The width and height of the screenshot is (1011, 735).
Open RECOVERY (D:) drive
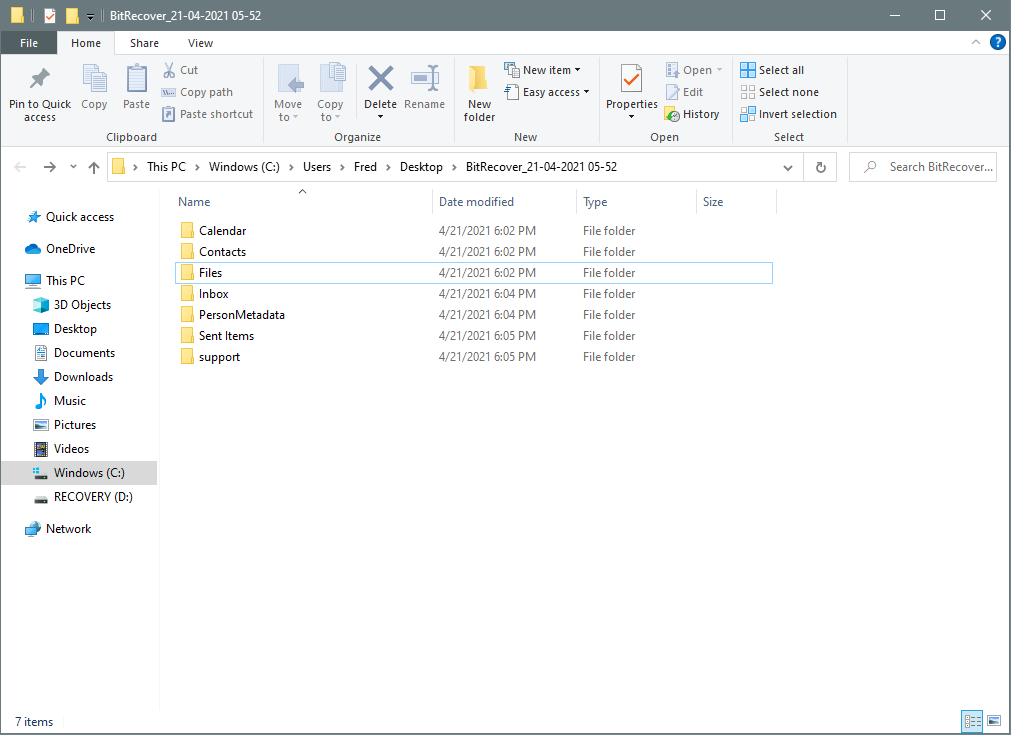(x=83, y=497)
